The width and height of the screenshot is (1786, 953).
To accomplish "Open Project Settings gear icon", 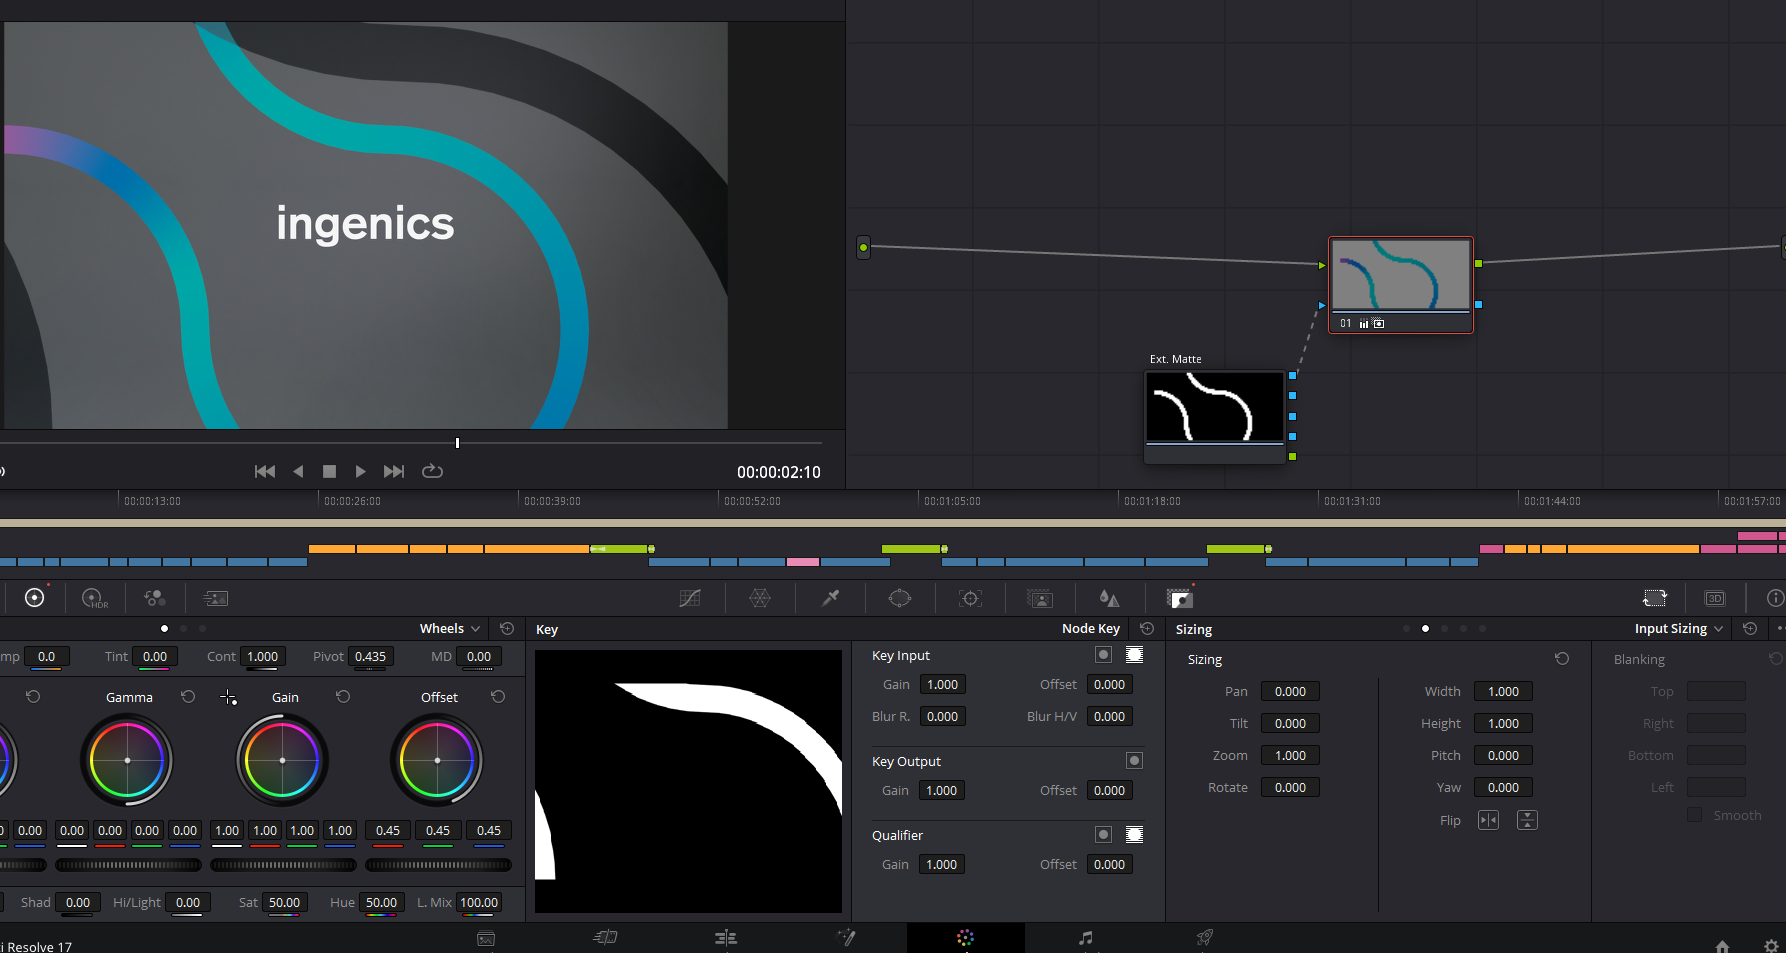I will click(x=1771, y=946).
